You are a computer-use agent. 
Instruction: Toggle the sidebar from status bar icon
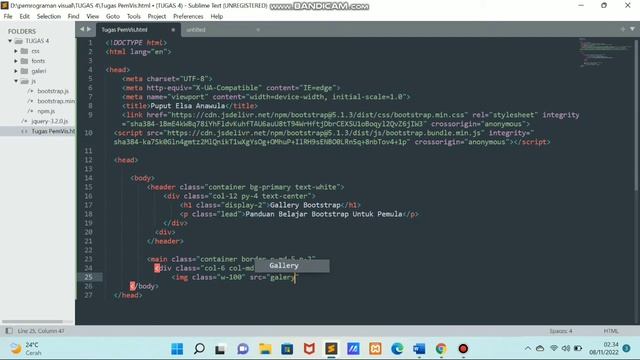[x=9, y=331]
